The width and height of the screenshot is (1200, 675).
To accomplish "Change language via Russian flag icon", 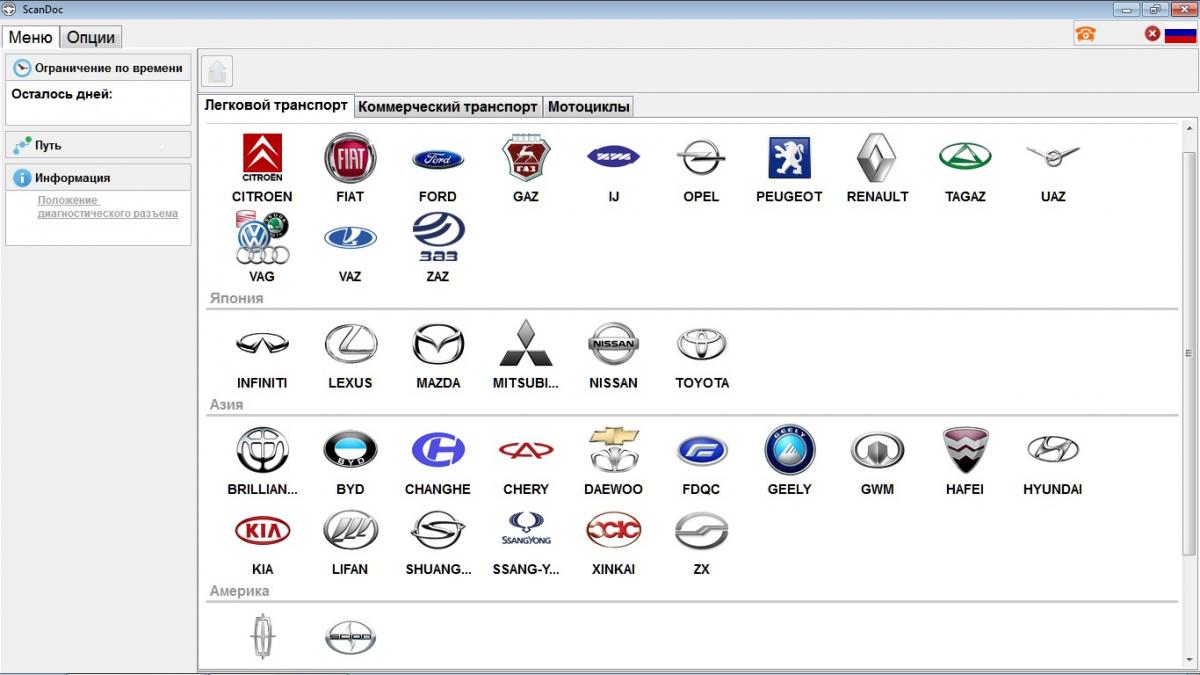I will (x=1180, y=34).
